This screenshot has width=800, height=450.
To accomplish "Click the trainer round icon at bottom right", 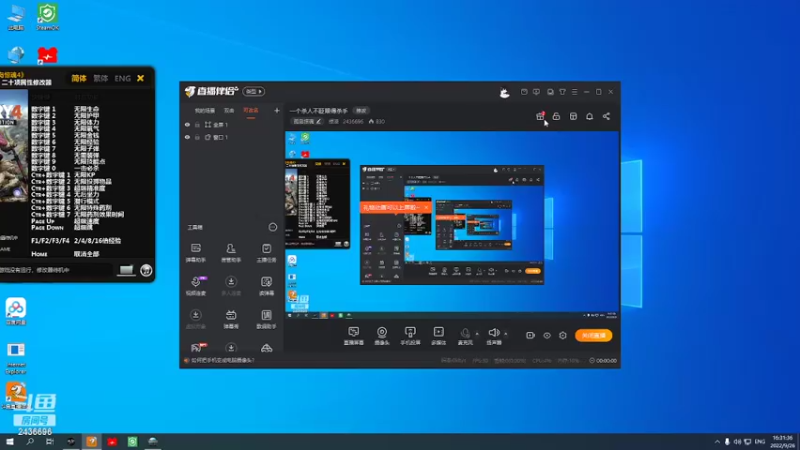I will (x=146, y=270).
